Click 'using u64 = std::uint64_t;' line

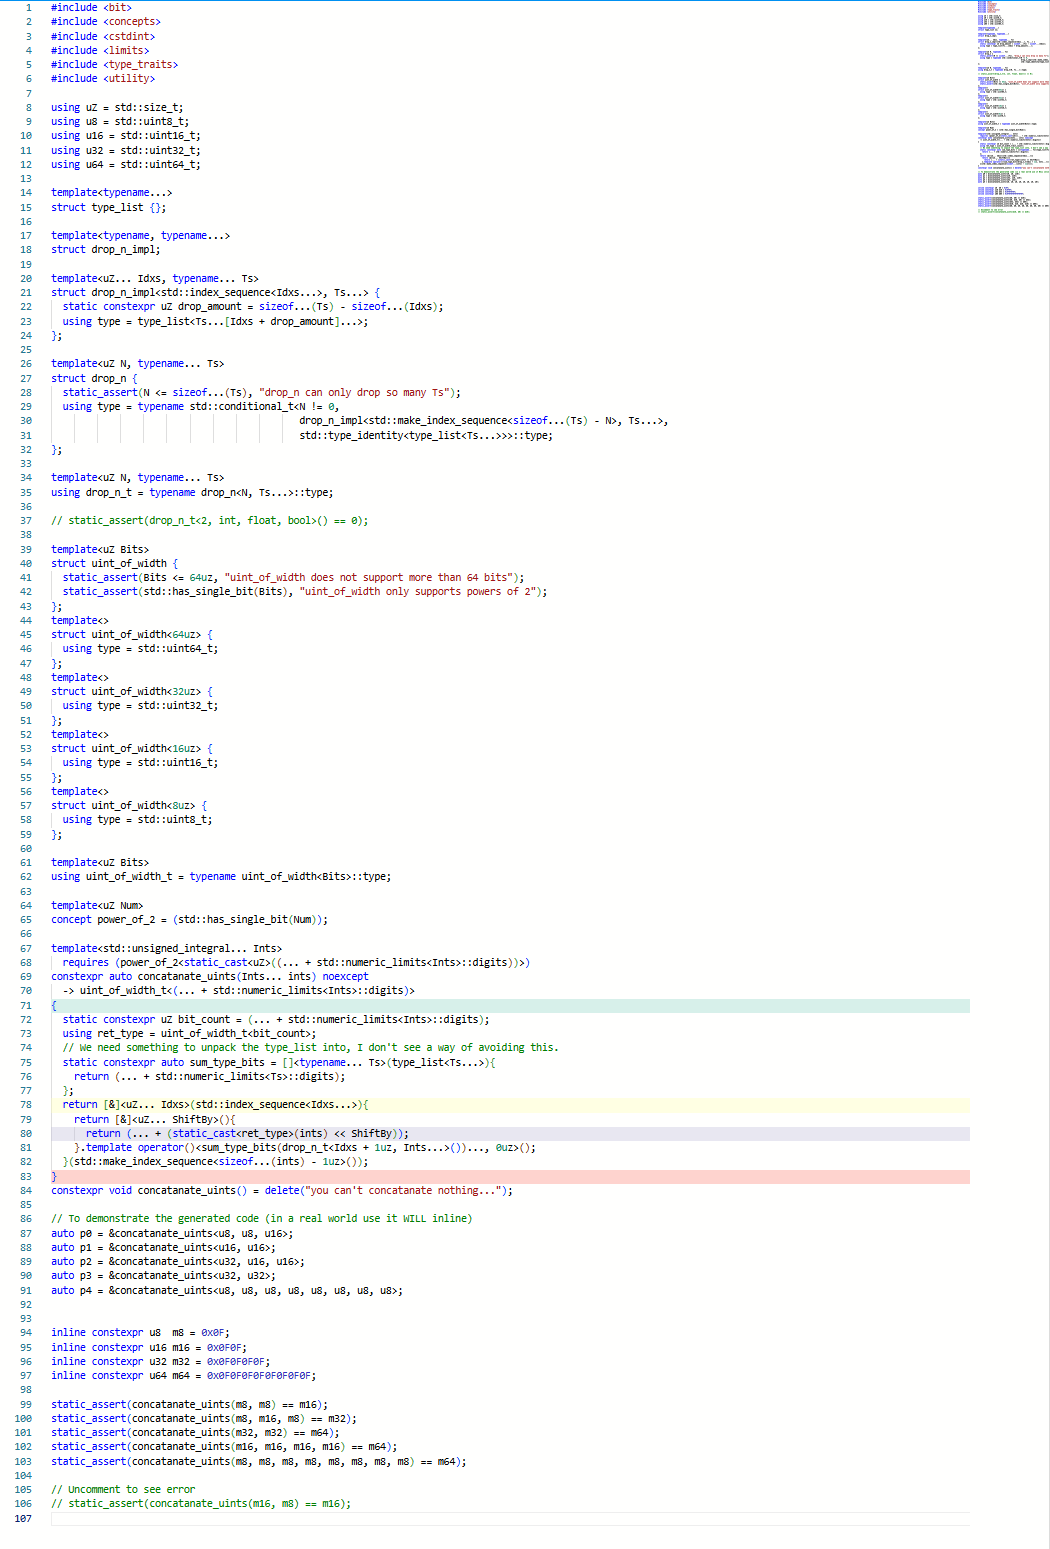tap(126, 165)
